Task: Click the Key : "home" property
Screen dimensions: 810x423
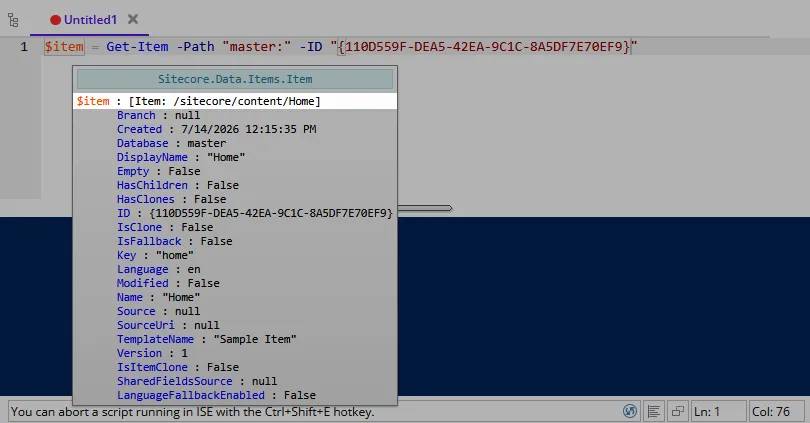Action: click(x=155, y=255)
